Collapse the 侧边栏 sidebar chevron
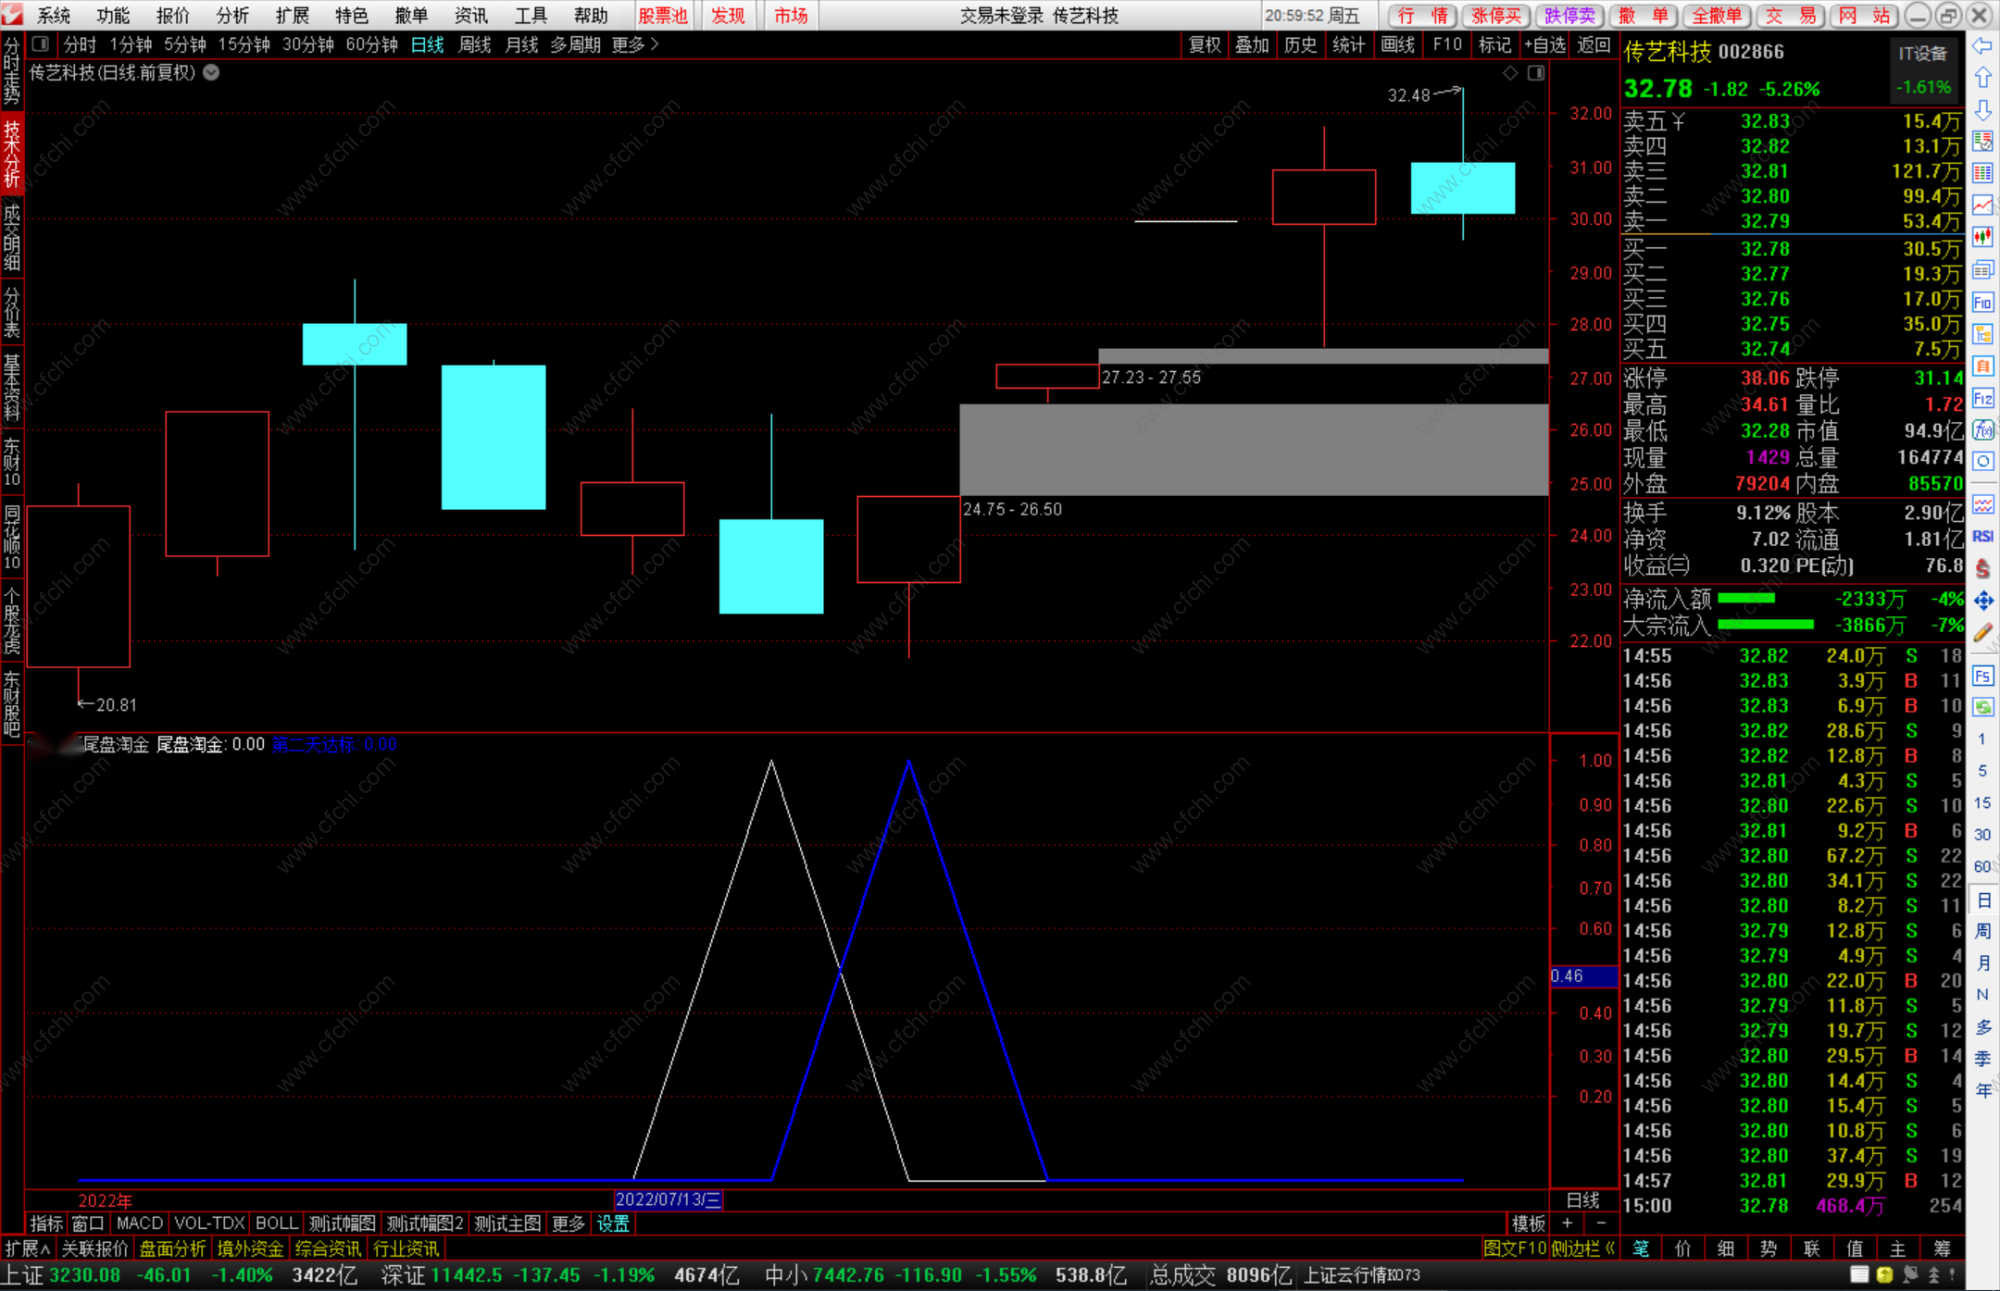Screen dimensions: 2000x1291 [x=1610, y=1248]
